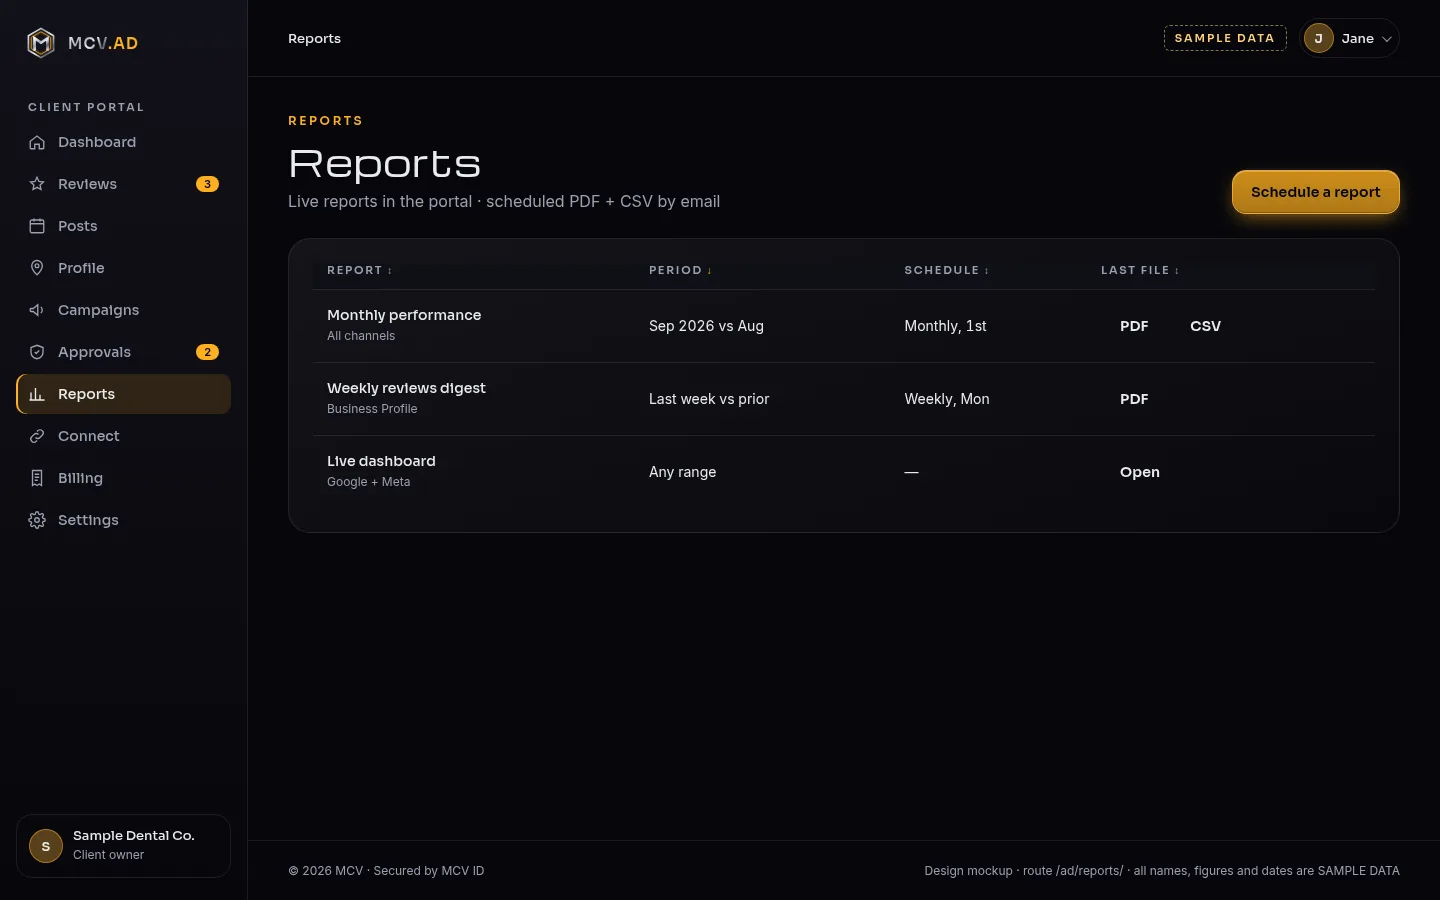Screen dimensions: 1440x900
Task: Click the Schedule a report button
Action: [x=1315, y=192]
